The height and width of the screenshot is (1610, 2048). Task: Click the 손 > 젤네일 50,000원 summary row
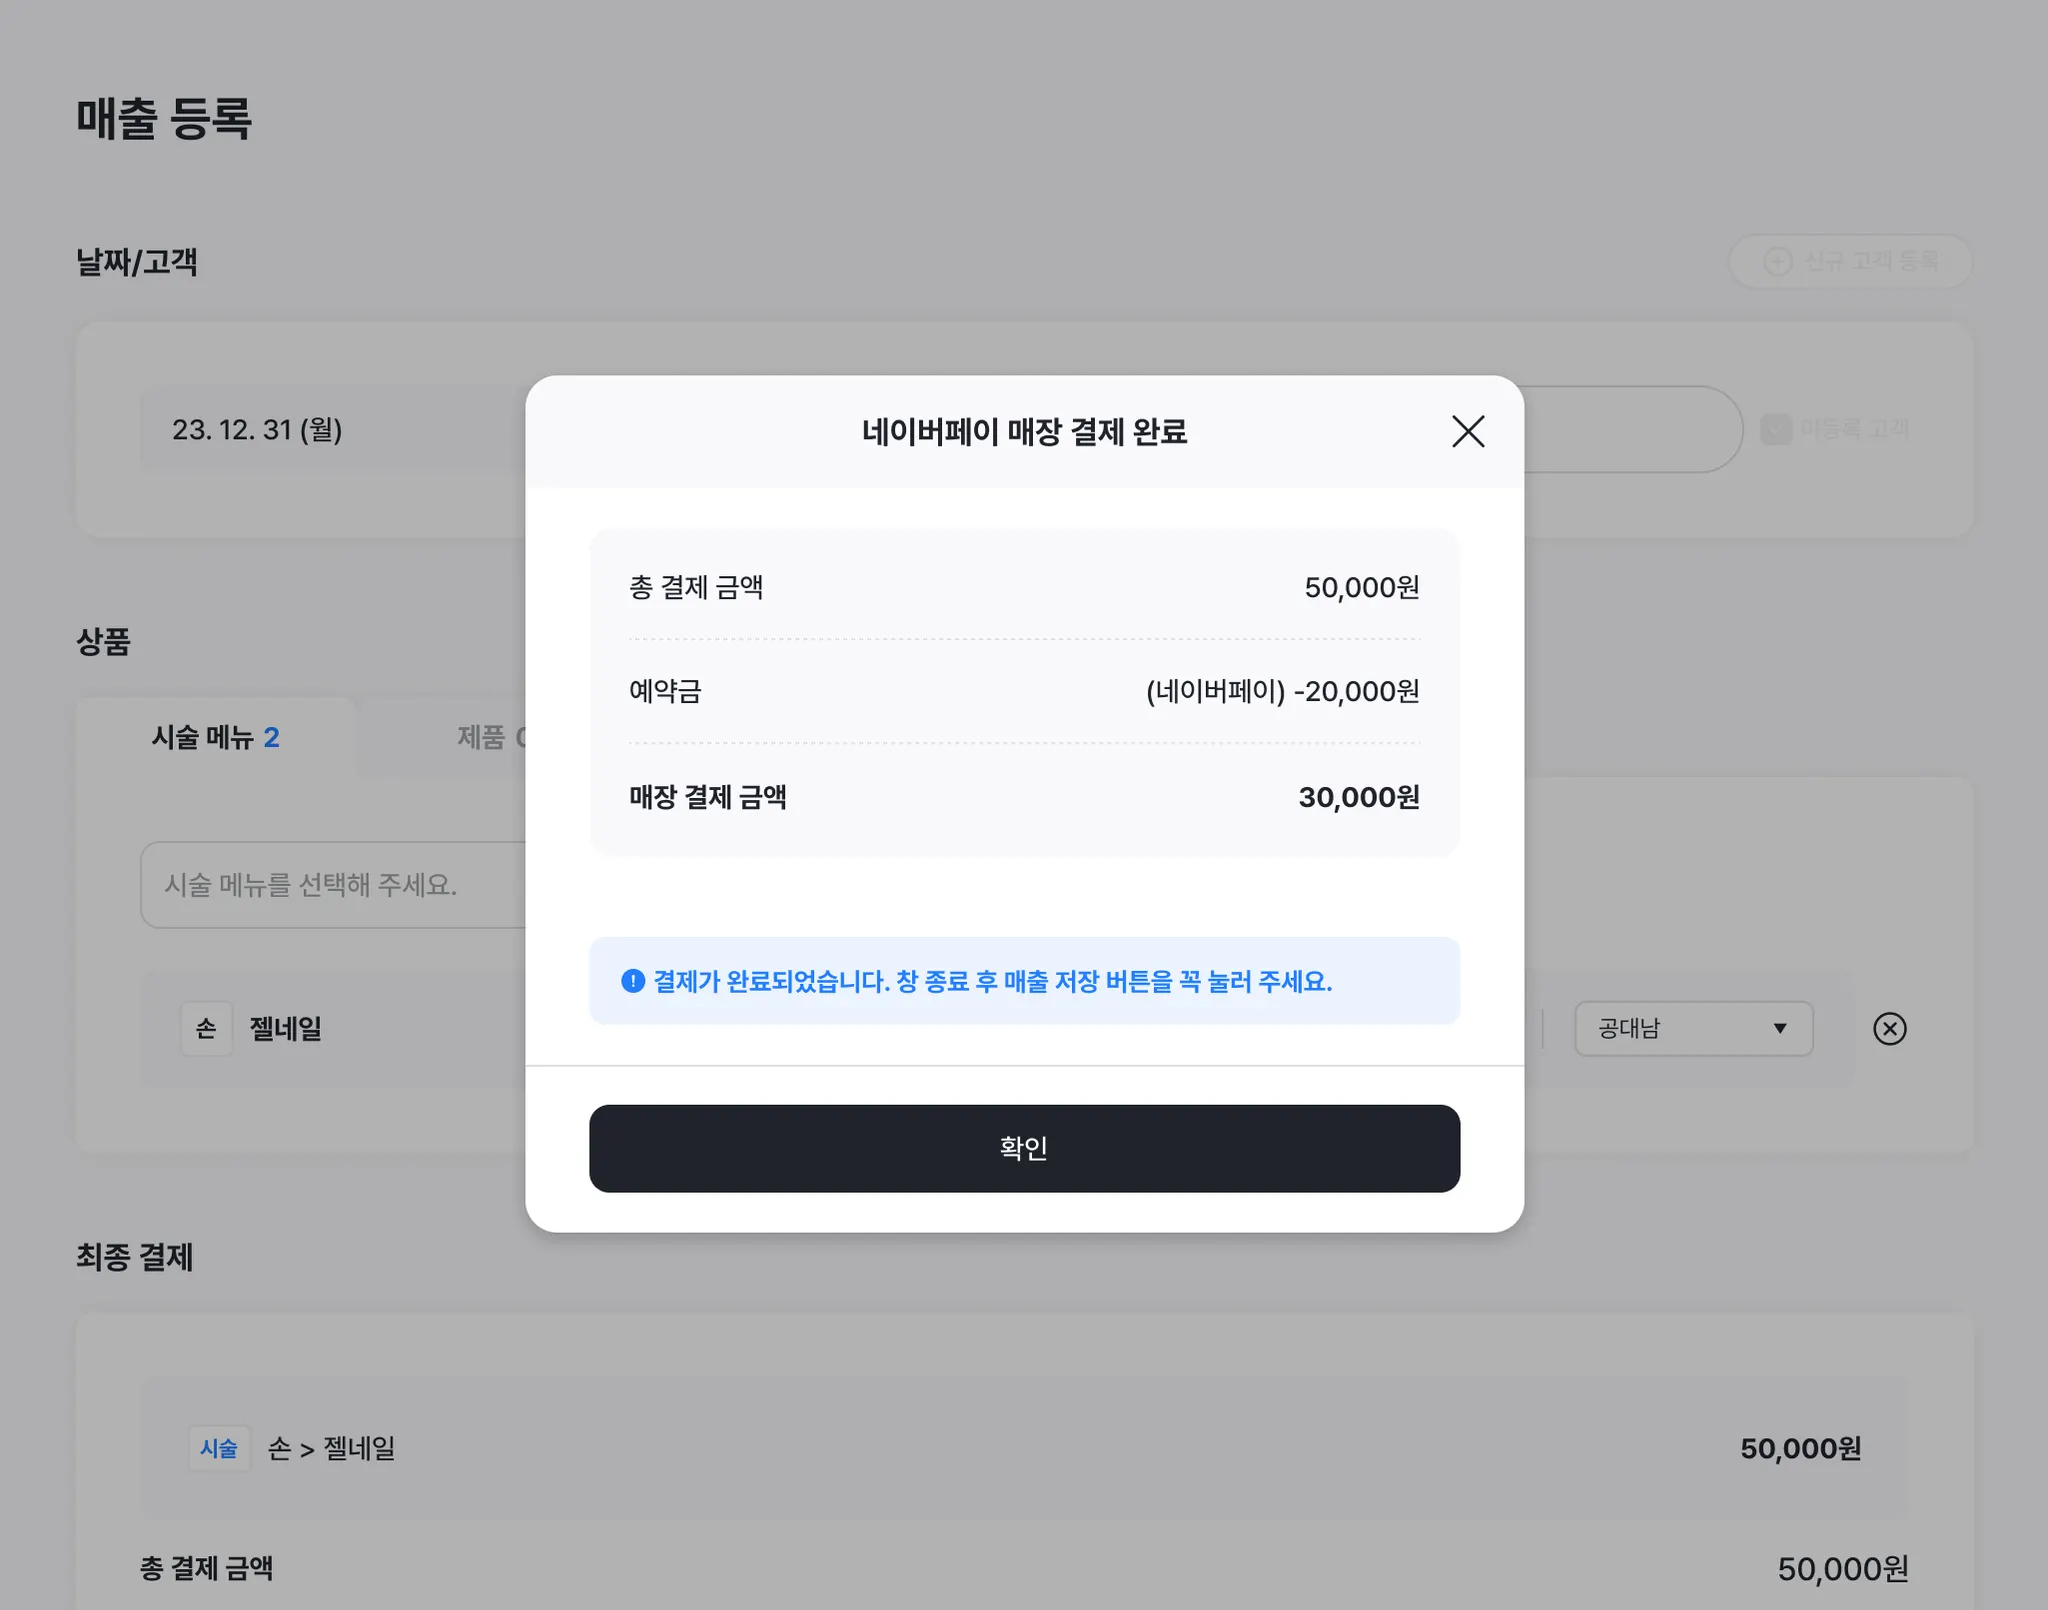[x=1024, y=1448]
